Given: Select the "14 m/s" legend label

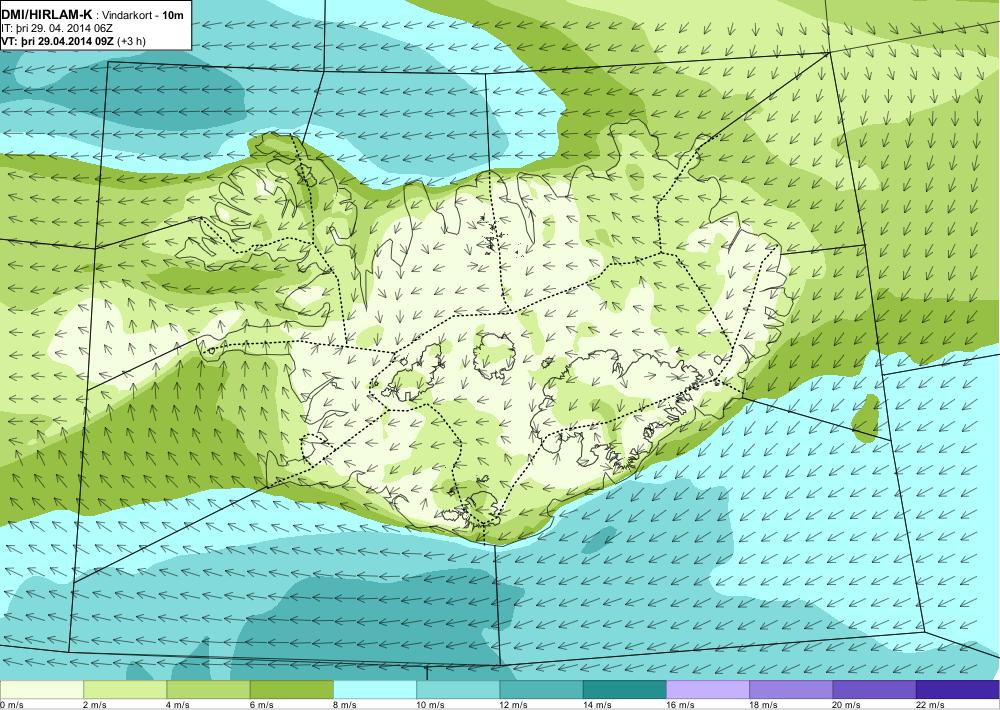Looking at the screenshot, I should 597,705.
